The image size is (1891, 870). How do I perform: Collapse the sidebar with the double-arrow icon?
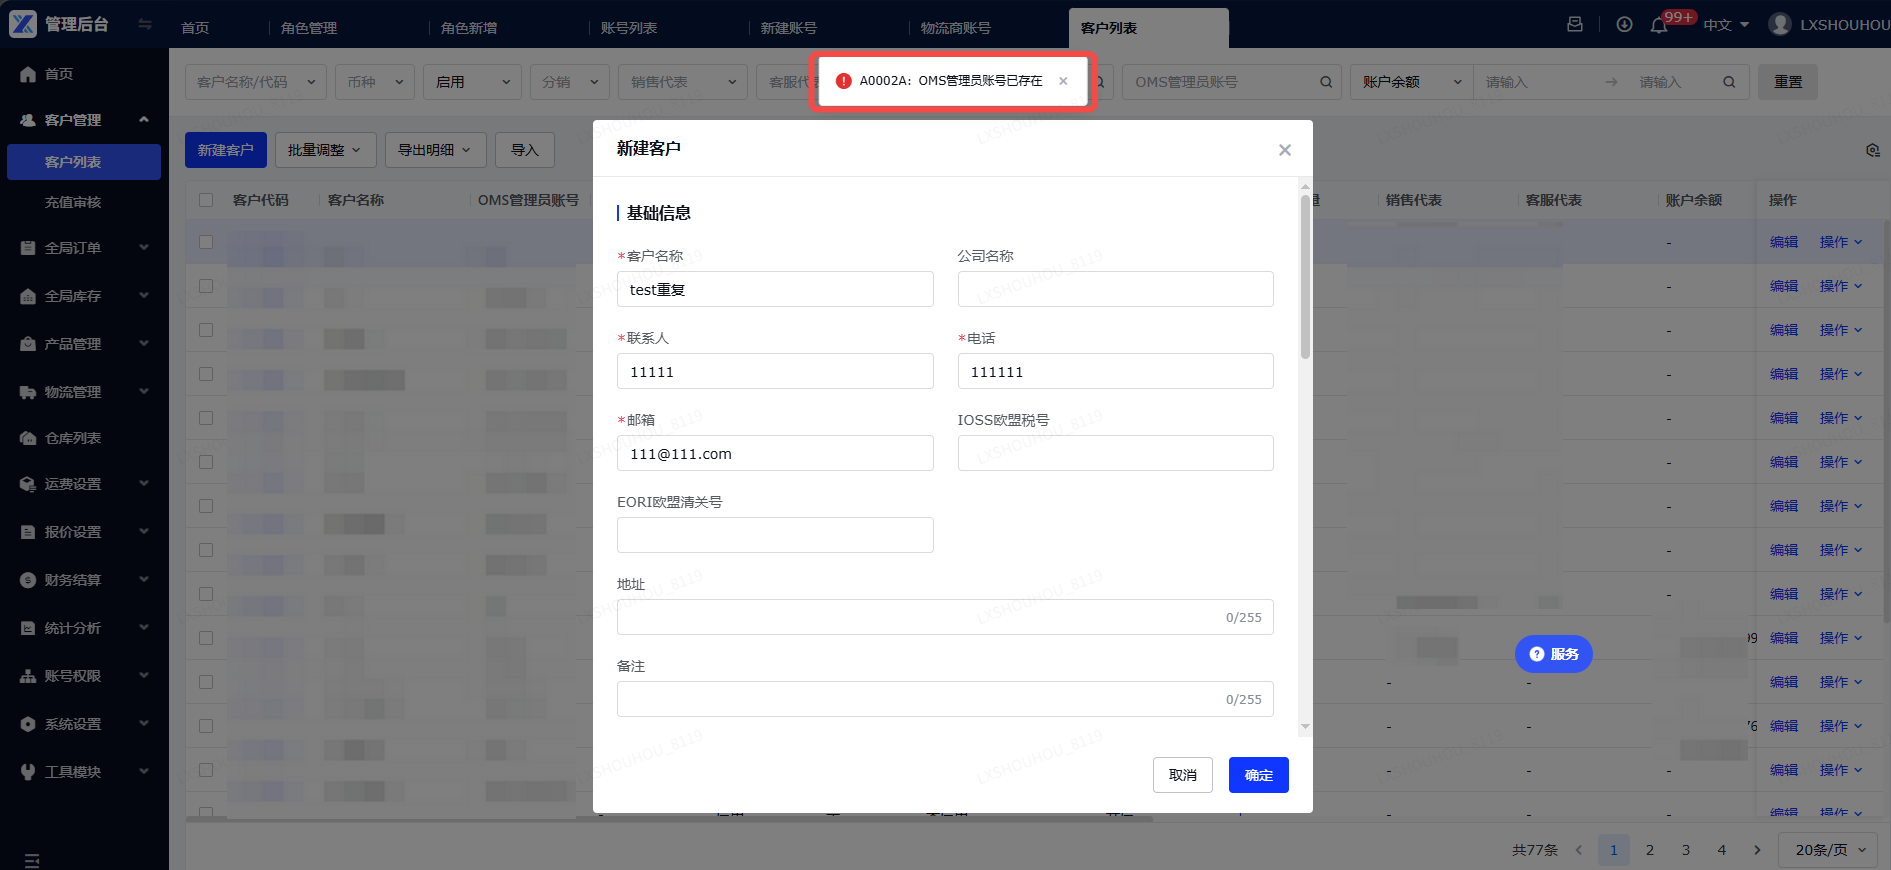point(145,24)
